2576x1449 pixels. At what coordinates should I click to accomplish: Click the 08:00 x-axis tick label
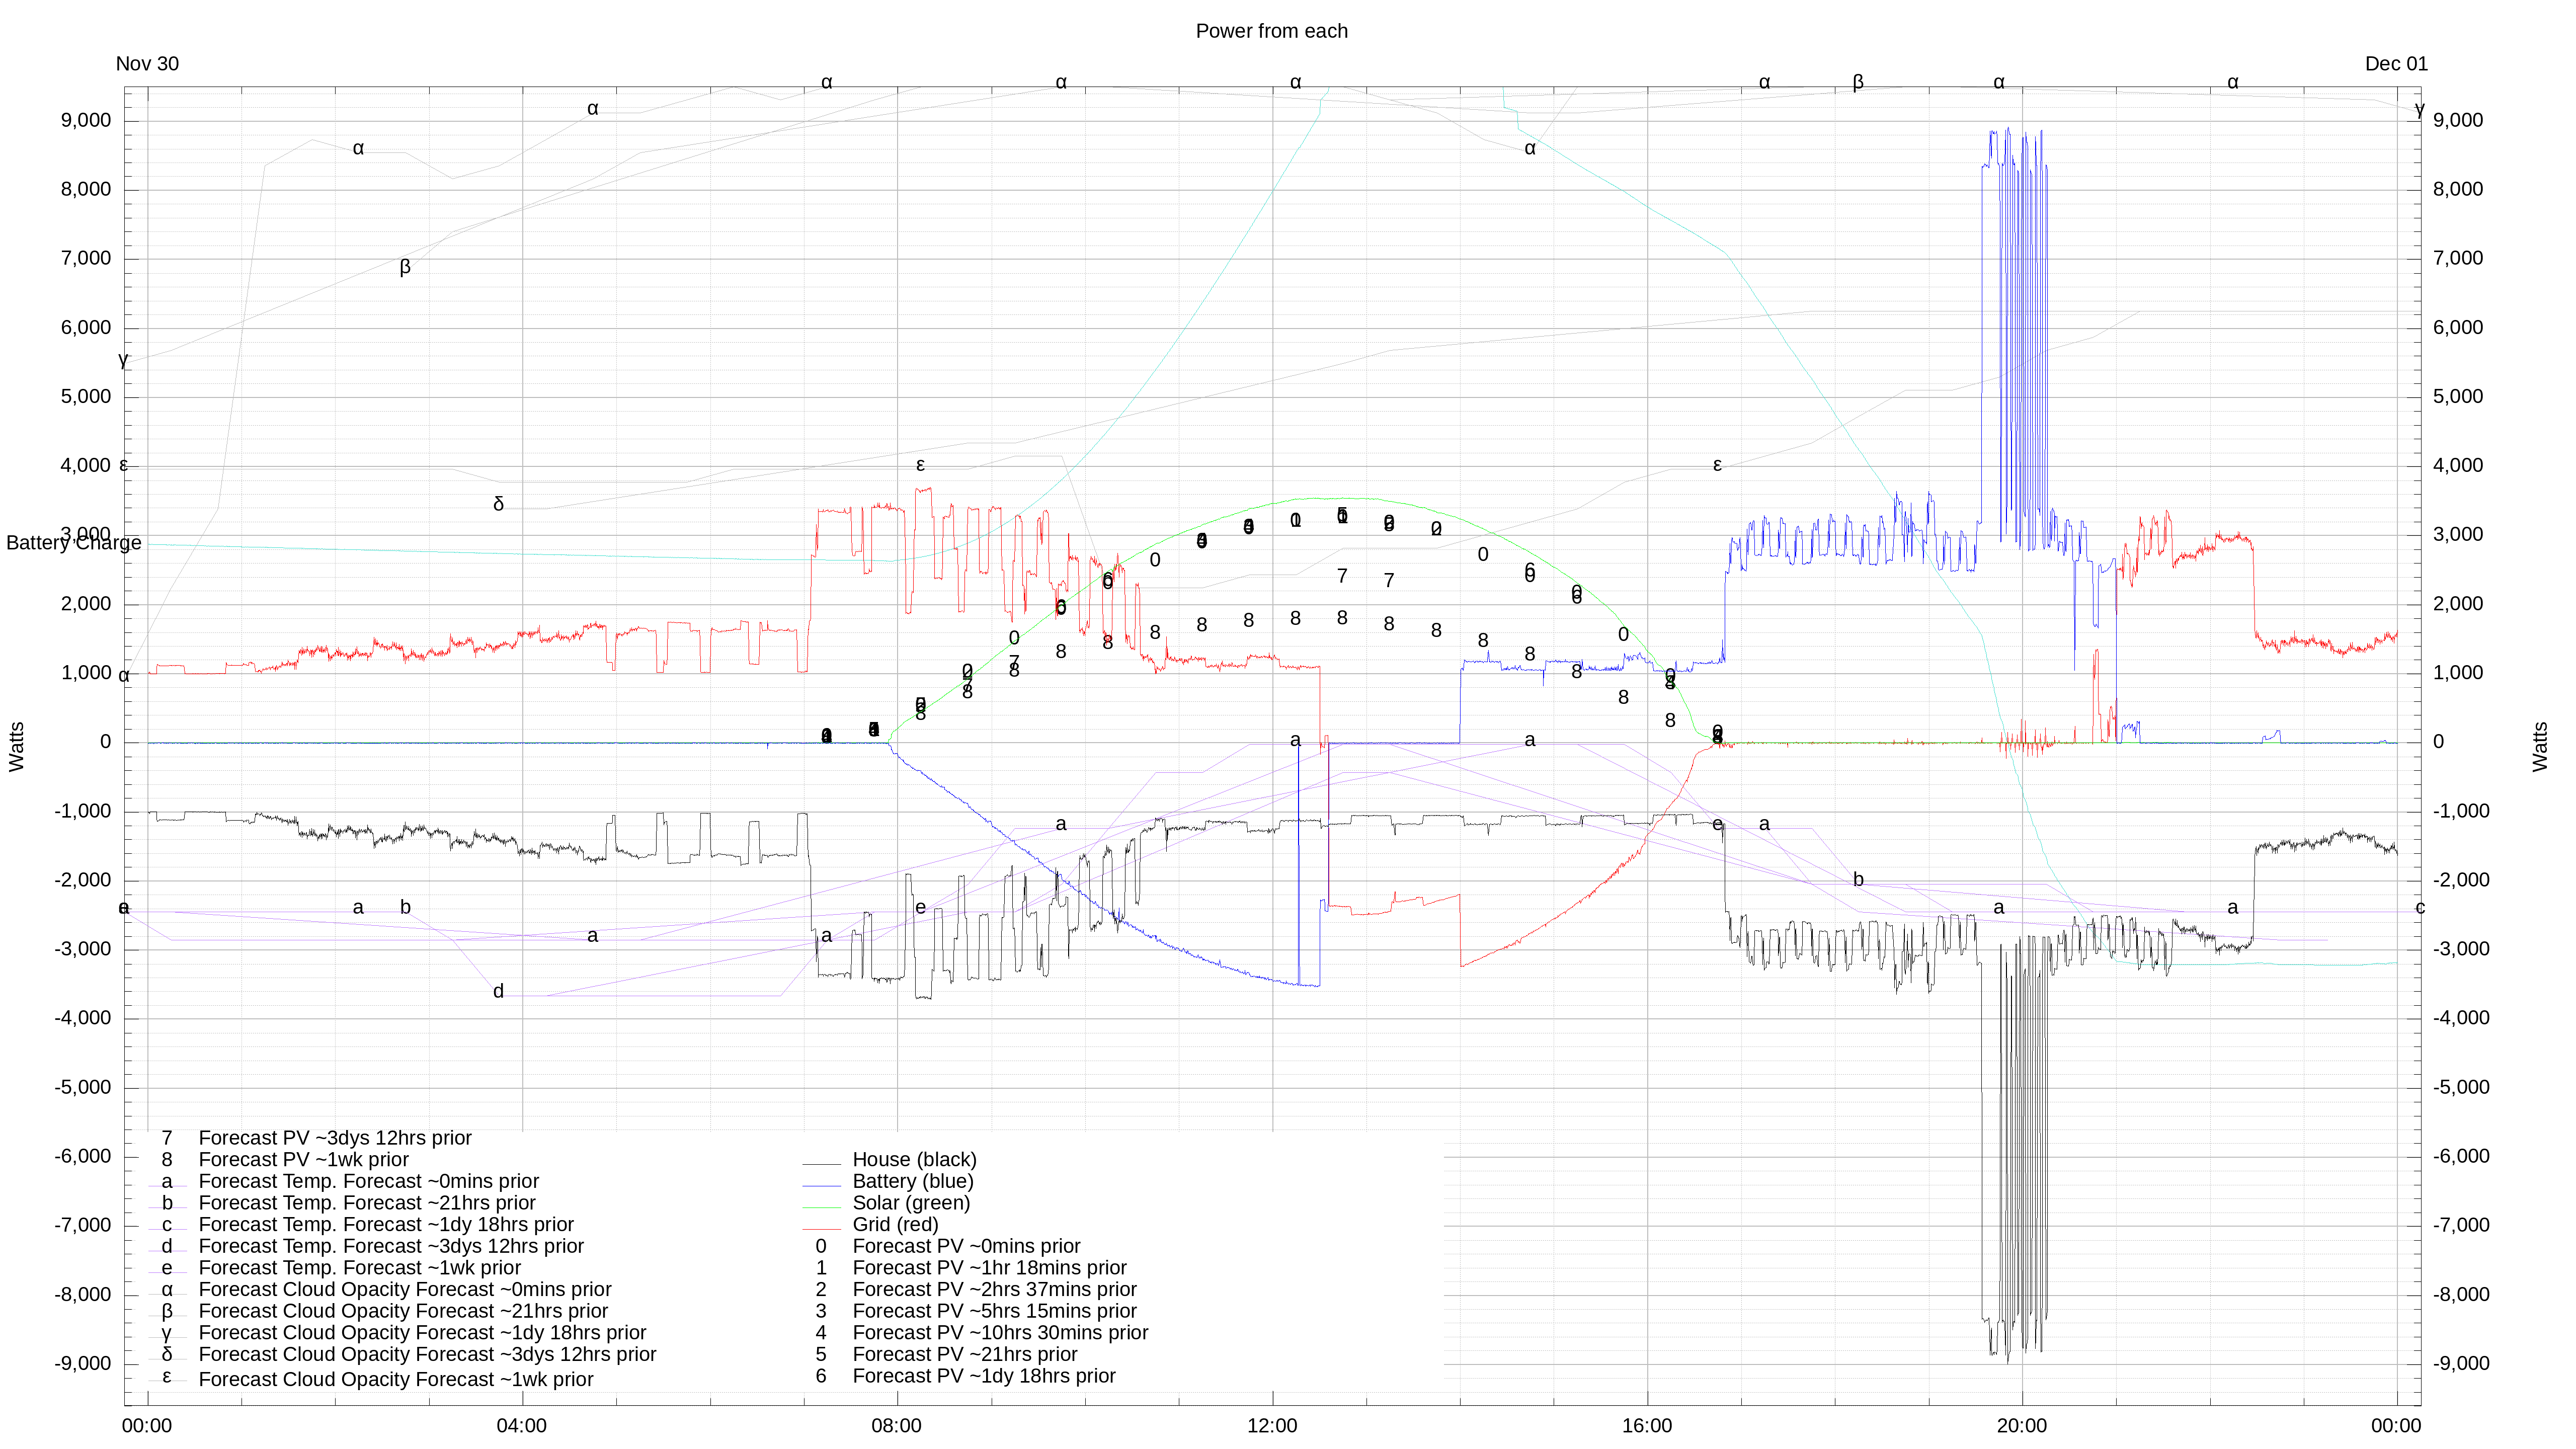(897, 1426)
